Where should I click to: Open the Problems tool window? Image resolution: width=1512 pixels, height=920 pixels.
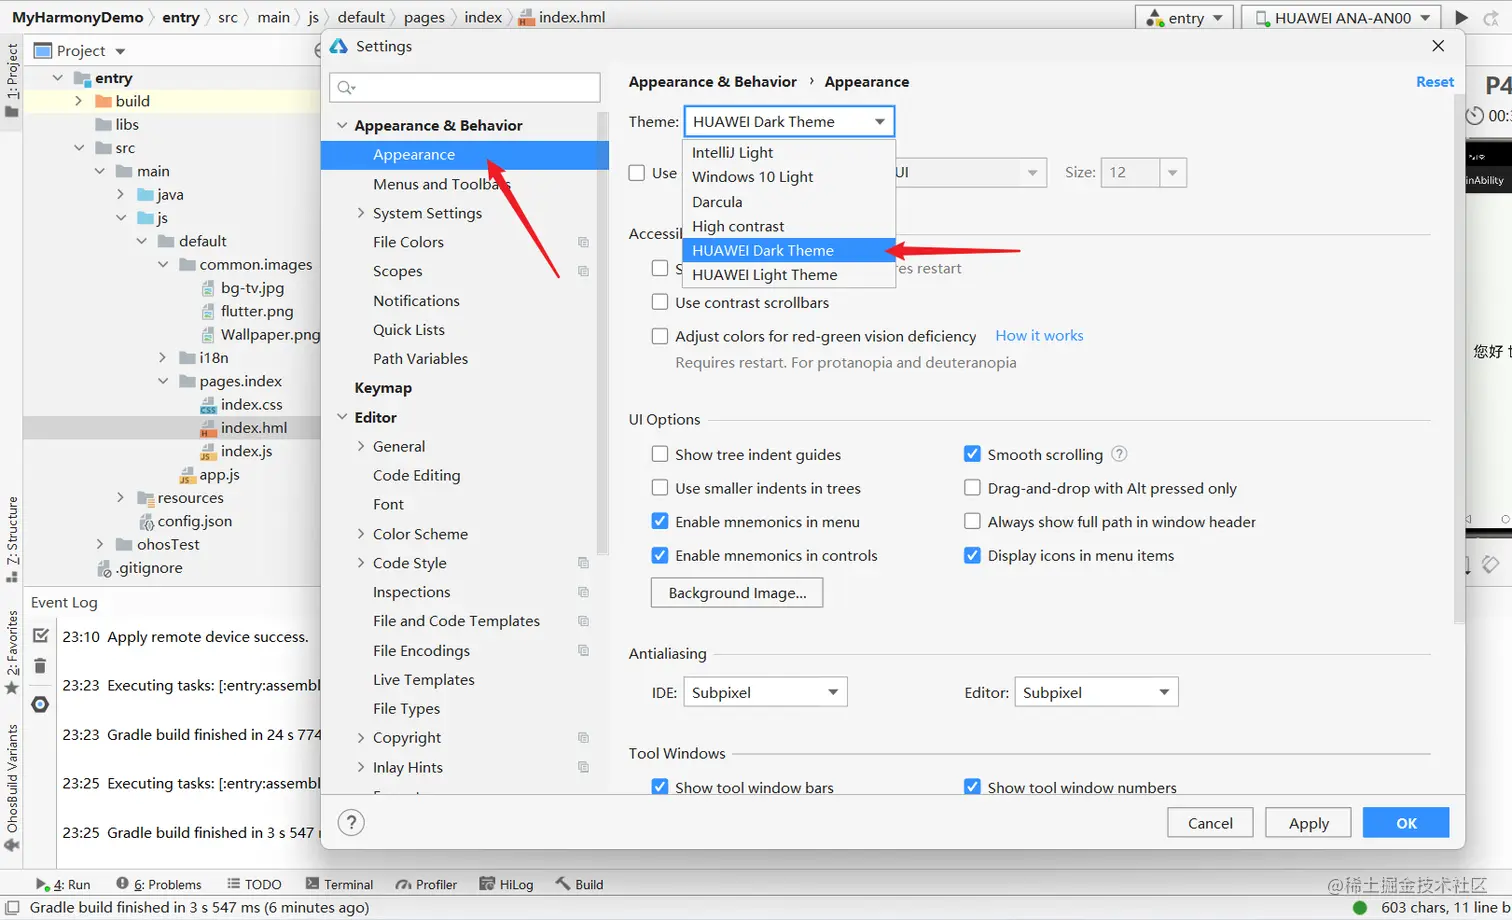tap(158, 884)
